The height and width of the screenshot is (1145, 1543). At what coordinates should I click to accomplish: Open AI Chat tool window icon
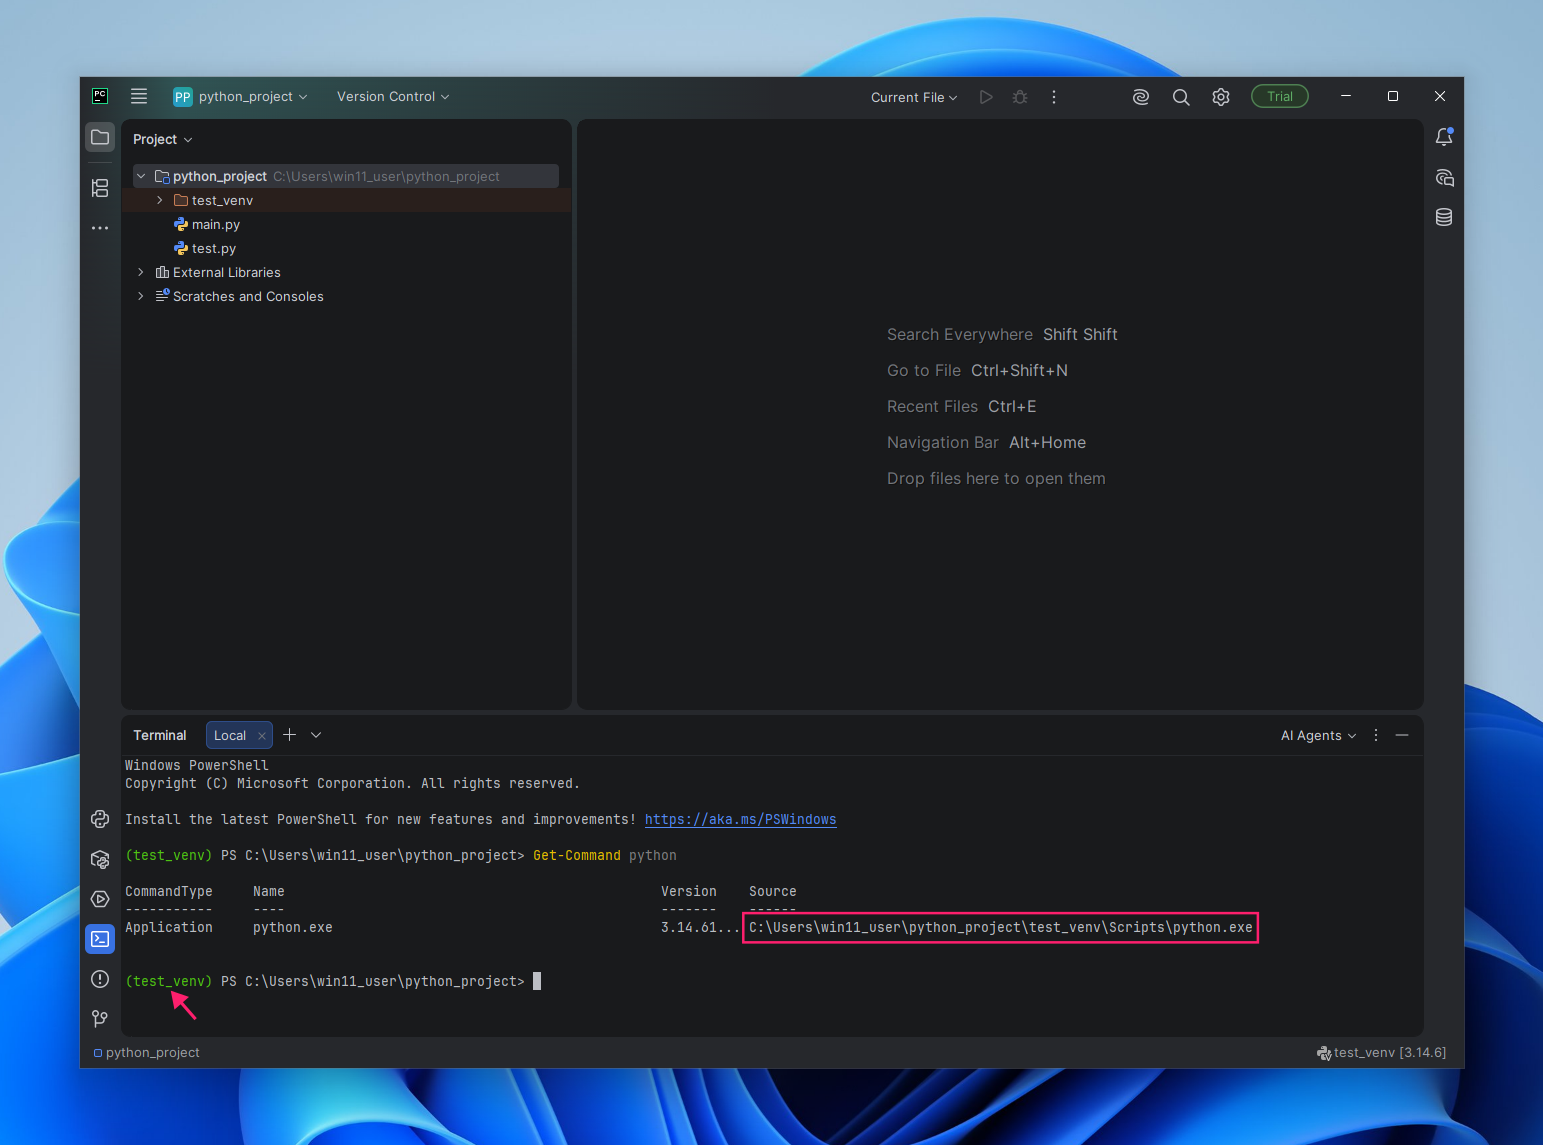click(1444, 178)
